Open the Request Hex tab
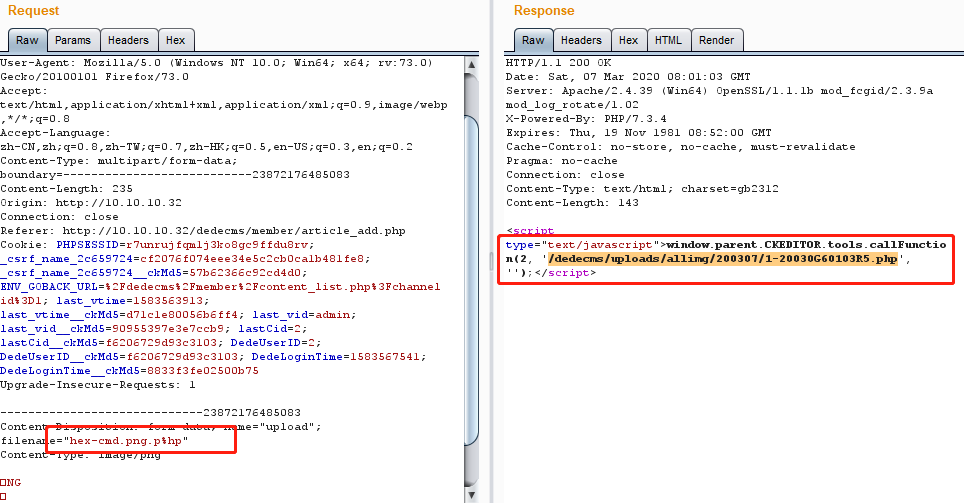 tap(175, 41)
